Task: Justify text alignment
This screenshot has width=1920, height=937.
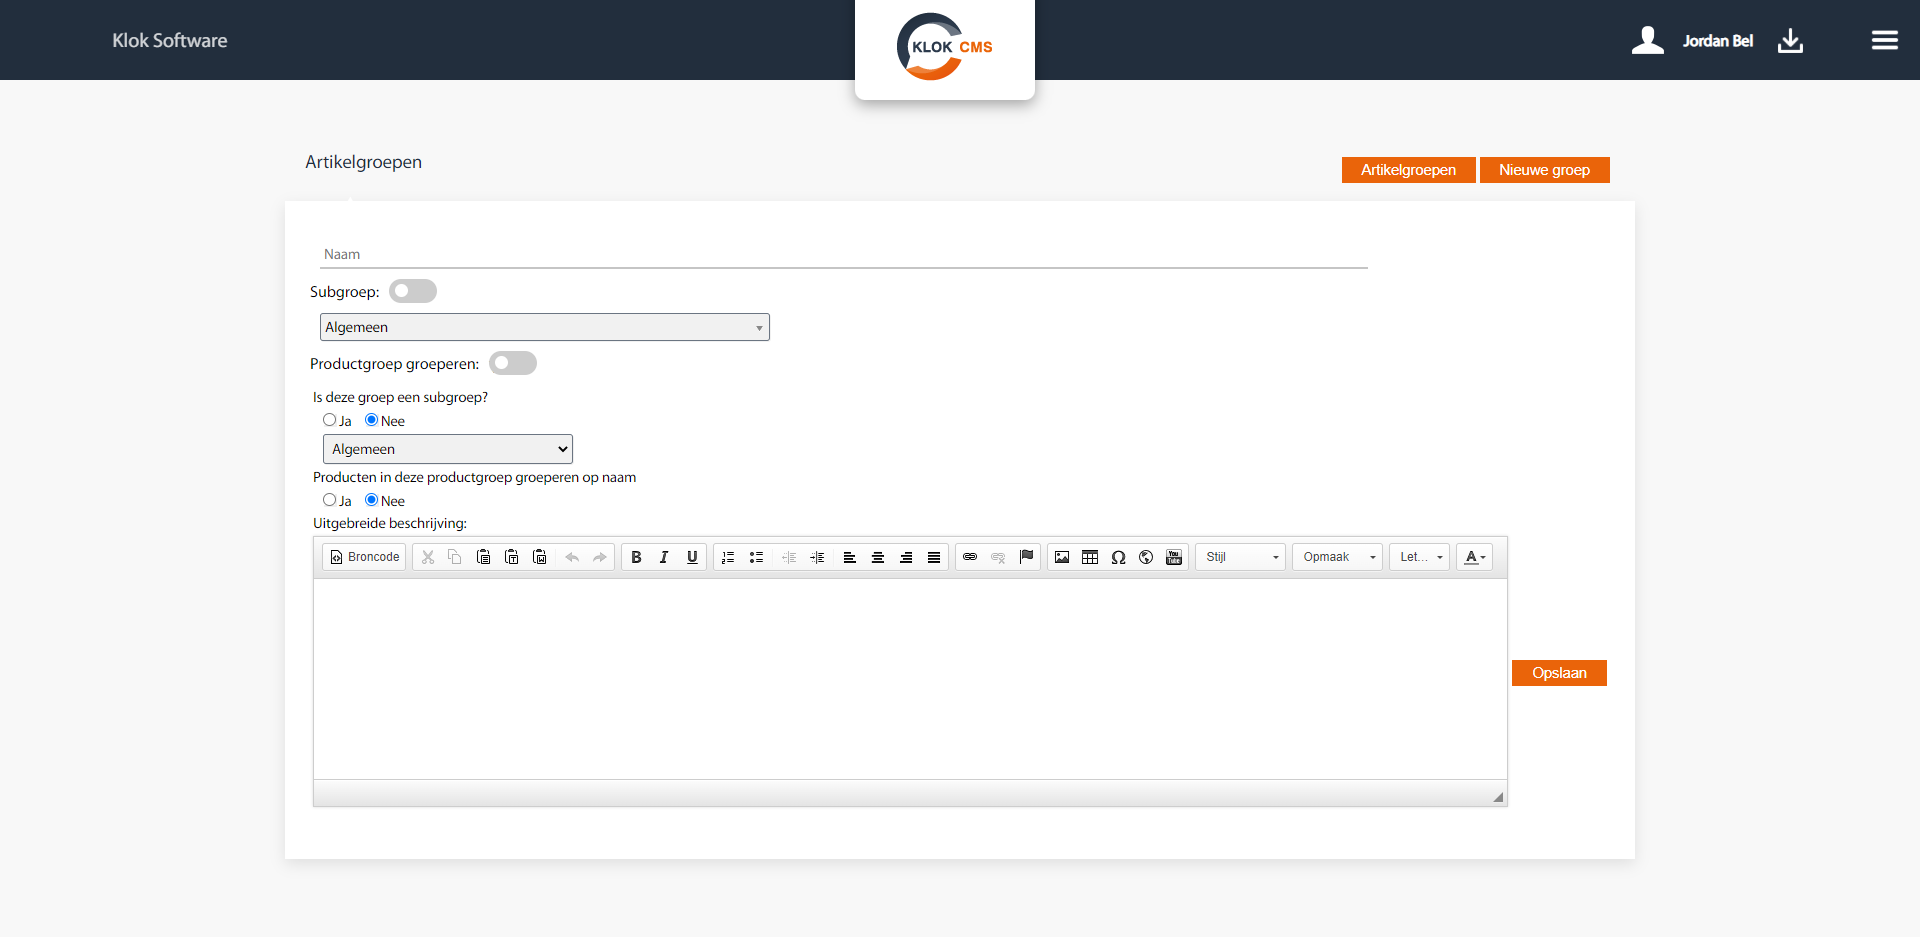Action: click(x=934, y=557)
